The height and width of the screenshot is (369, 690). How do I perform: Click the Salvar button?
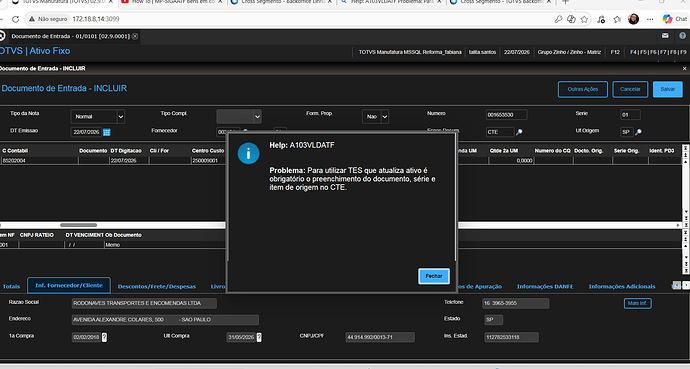click(667, 89)
